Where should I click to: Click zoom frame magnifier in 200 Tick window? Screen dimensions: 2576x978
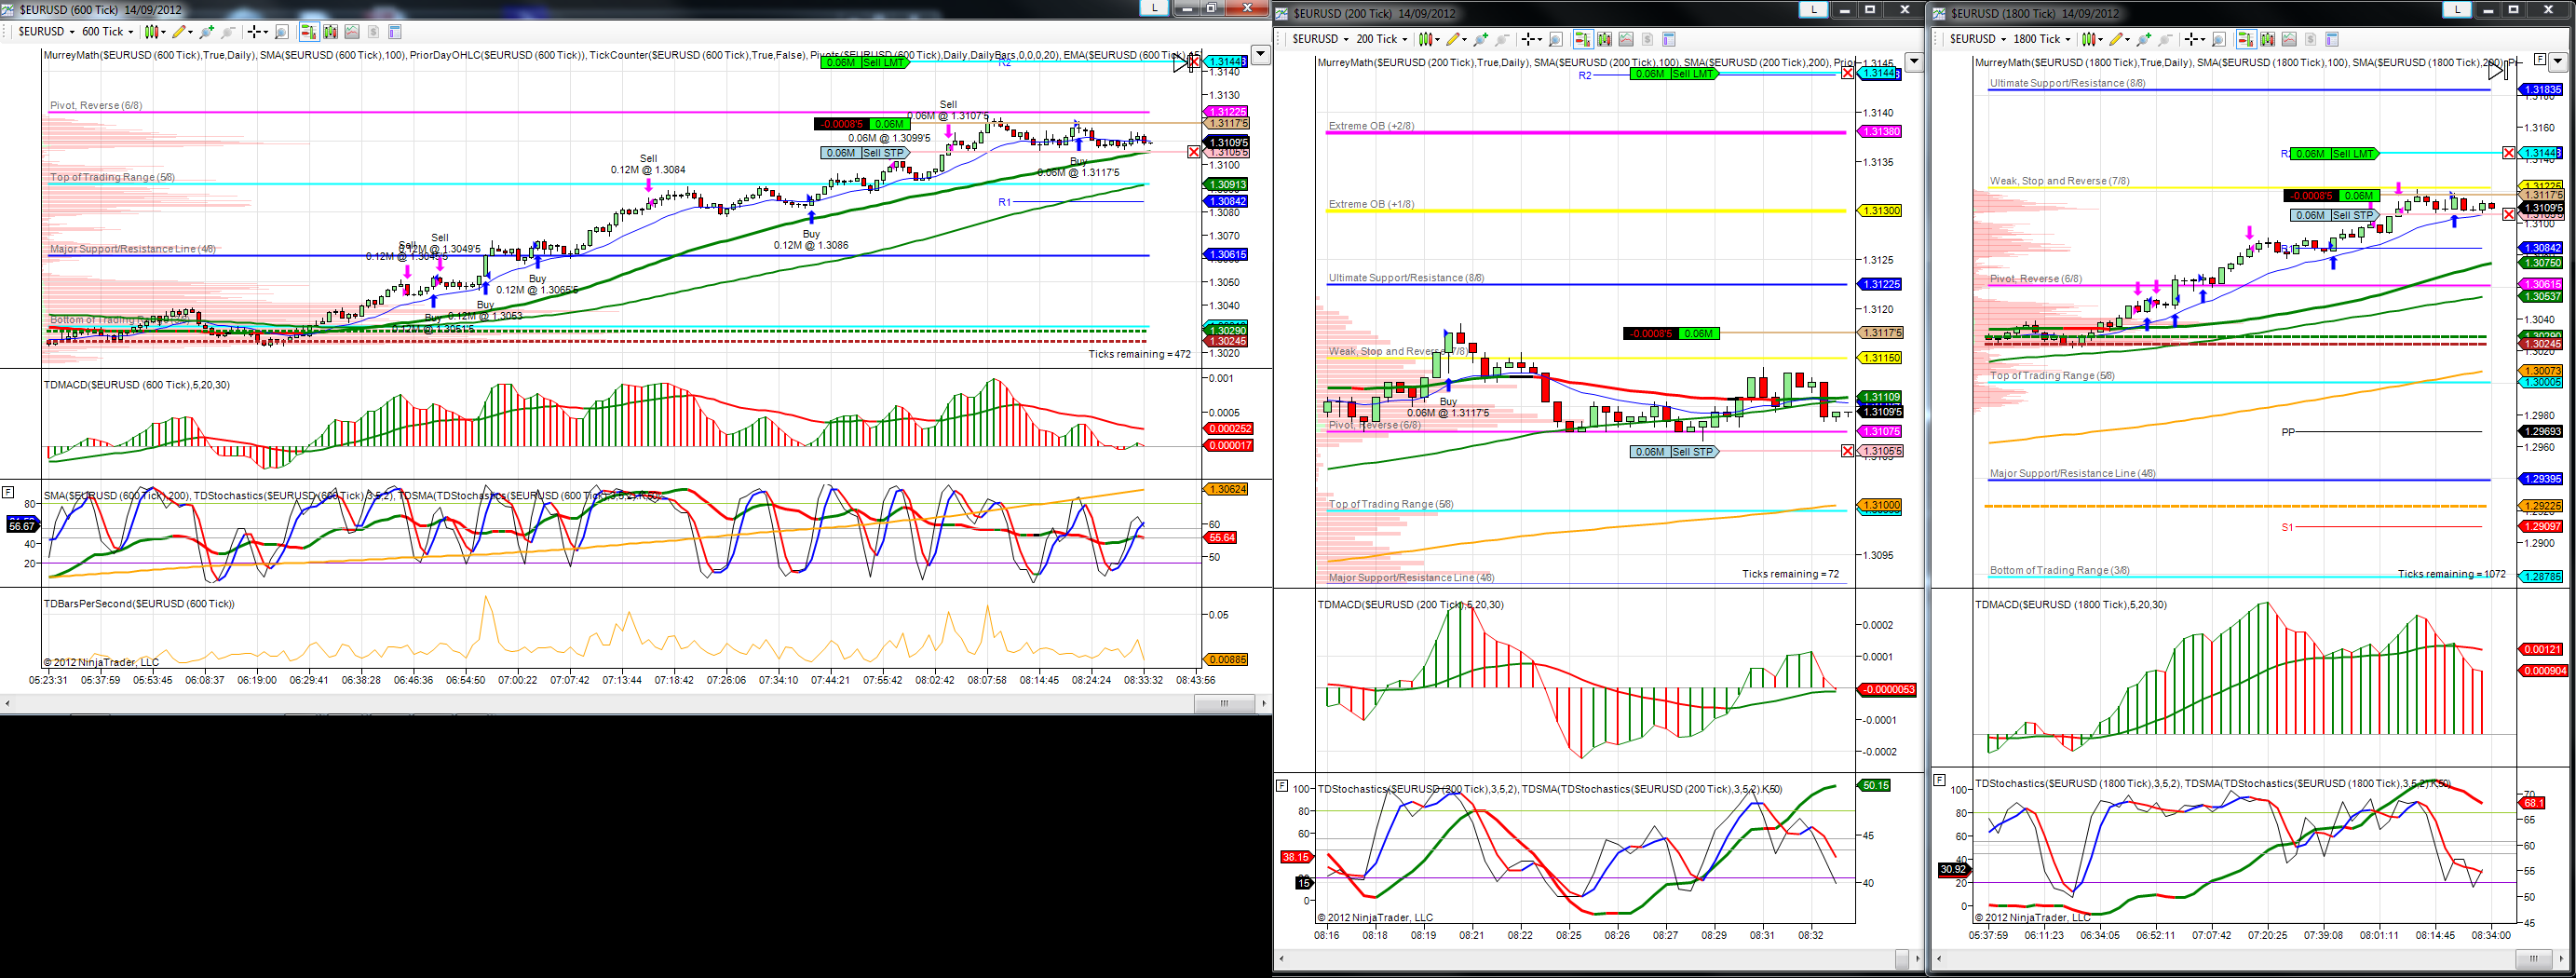pyautogui.click(x=1556, y=39)
